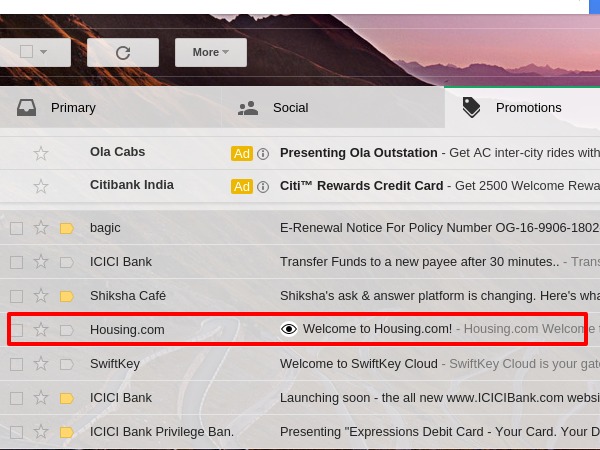Open the Presenting Ola Outstation promotion

440,153
